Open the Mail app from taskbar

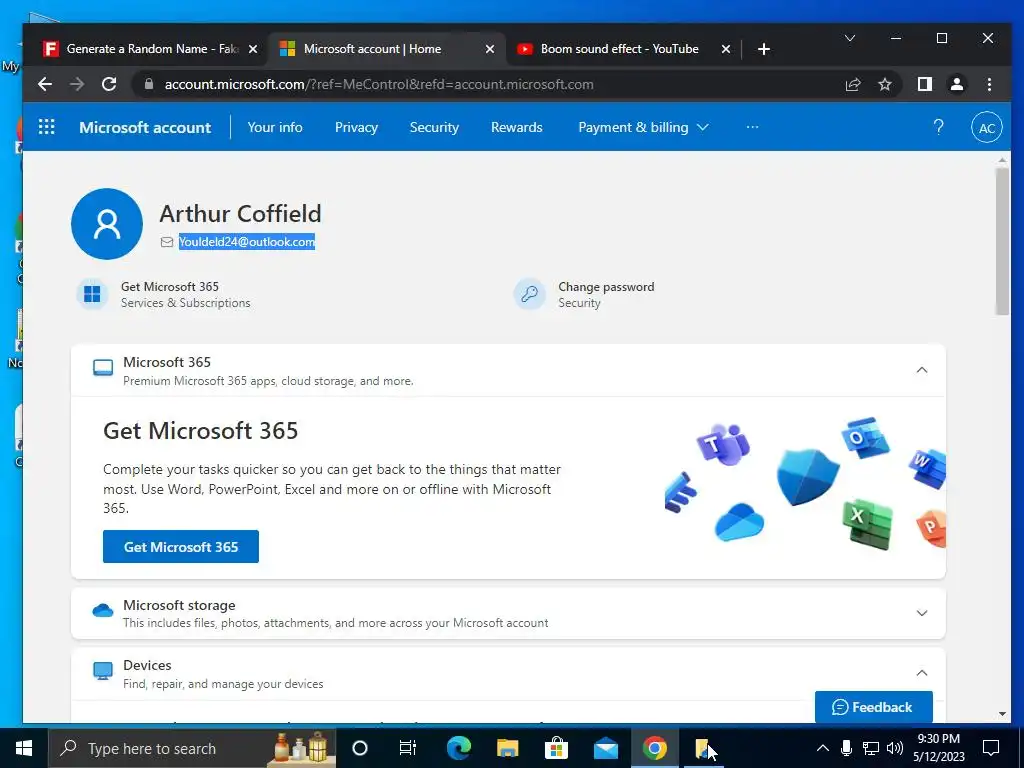[x=606, y=748]
